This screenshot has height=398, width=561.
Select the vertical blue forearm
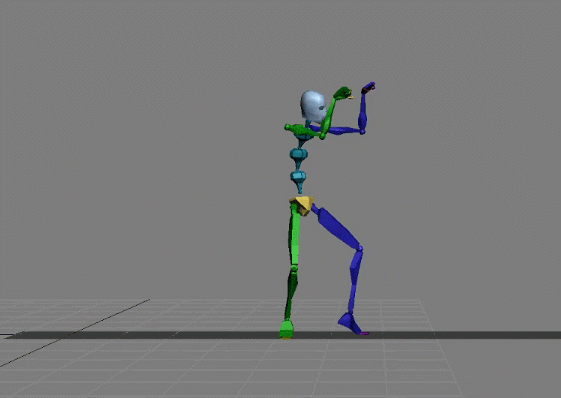363,113
